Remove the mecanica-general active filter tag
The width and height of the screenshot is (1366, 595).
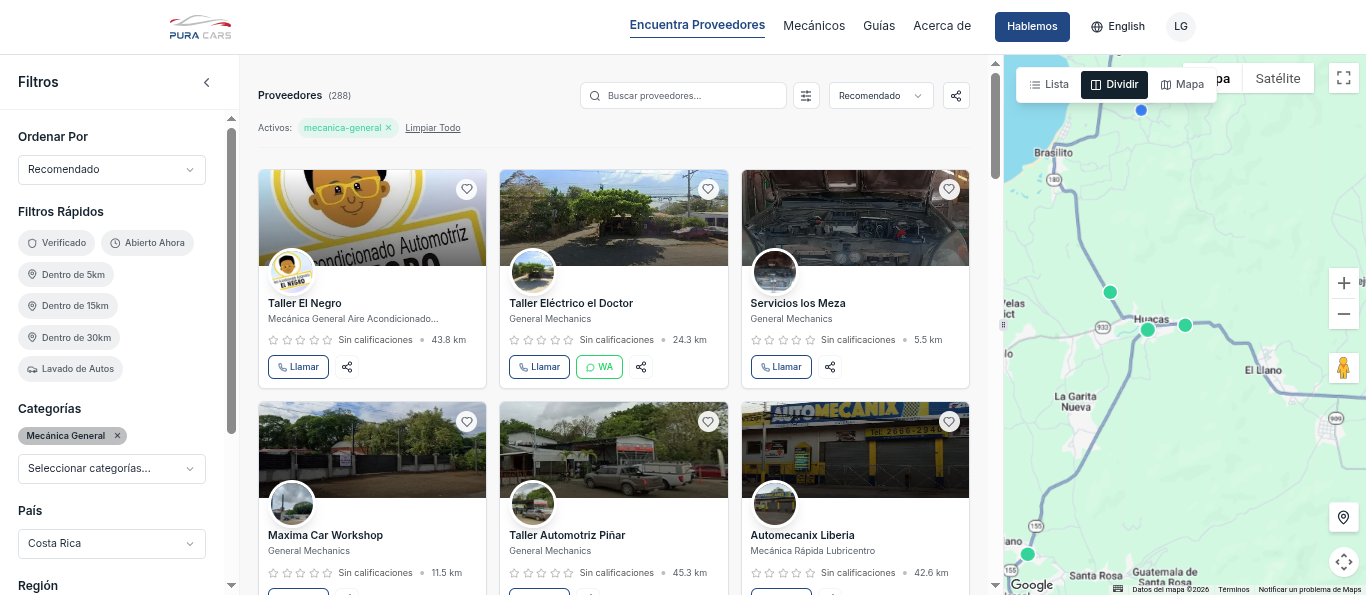389,128
